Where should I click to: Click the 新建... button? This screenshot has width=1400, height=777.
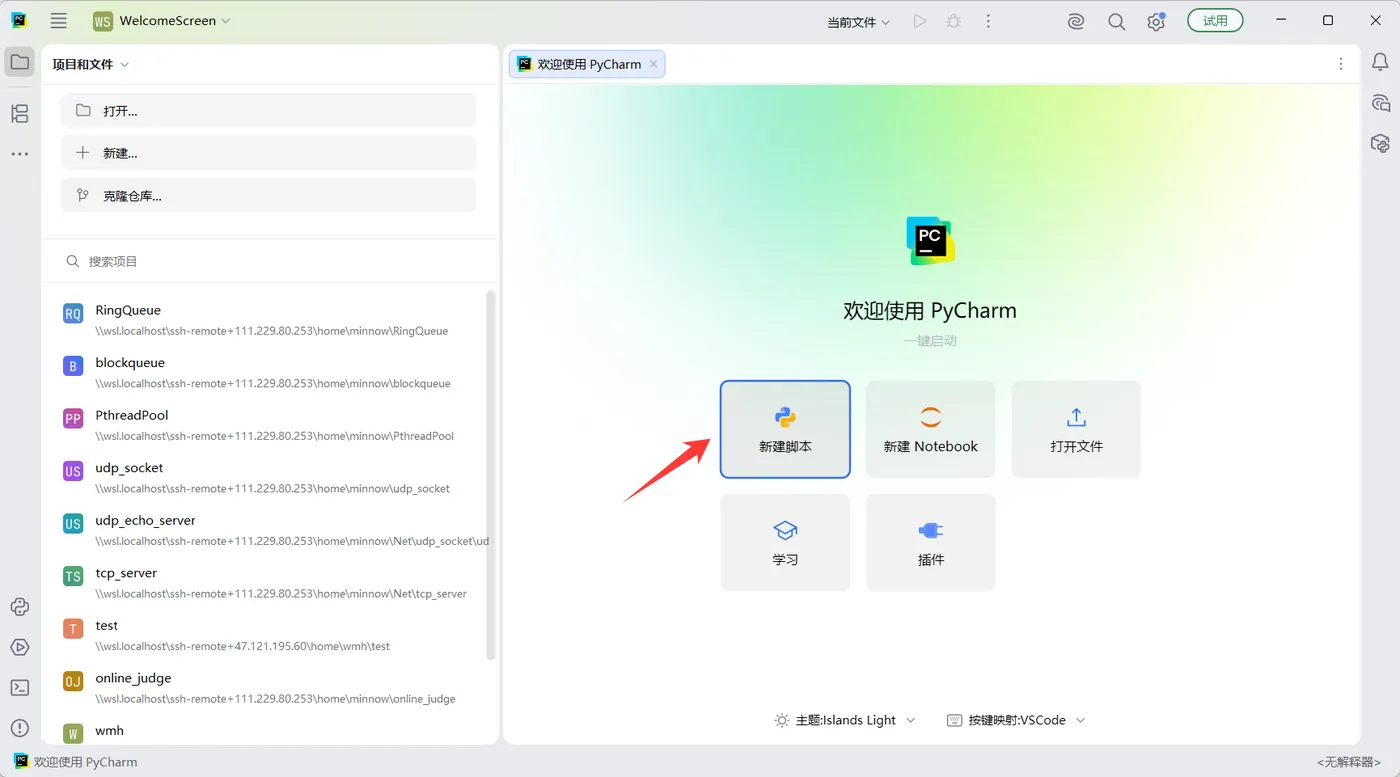coord(269,153)
